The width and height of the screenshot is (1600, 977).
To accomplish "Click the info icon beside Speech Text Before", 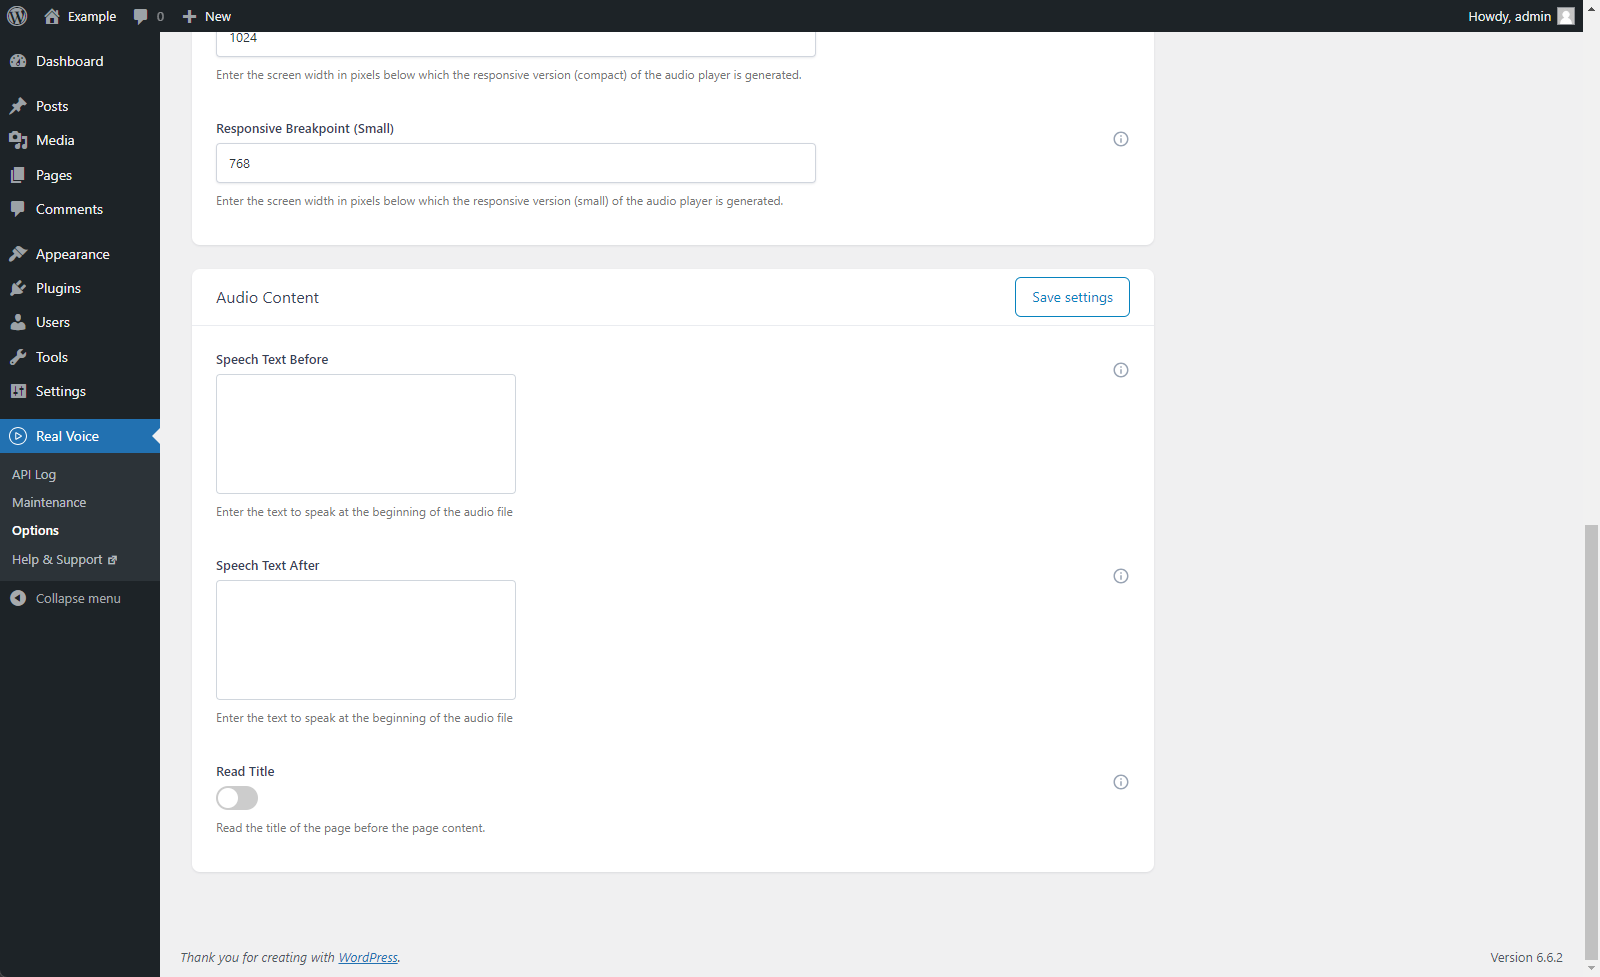I will 1120,370.
